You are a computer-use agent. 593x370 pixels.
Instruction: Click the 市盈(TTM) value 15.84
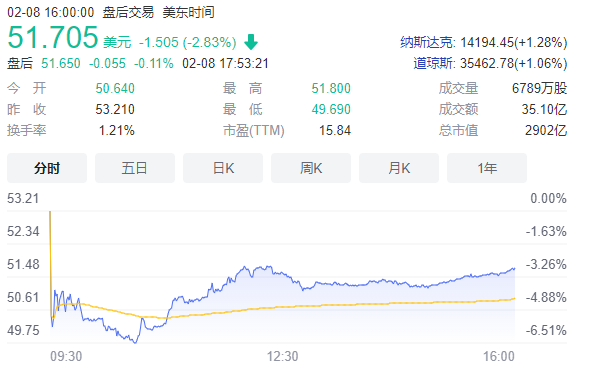pos(335,131)
